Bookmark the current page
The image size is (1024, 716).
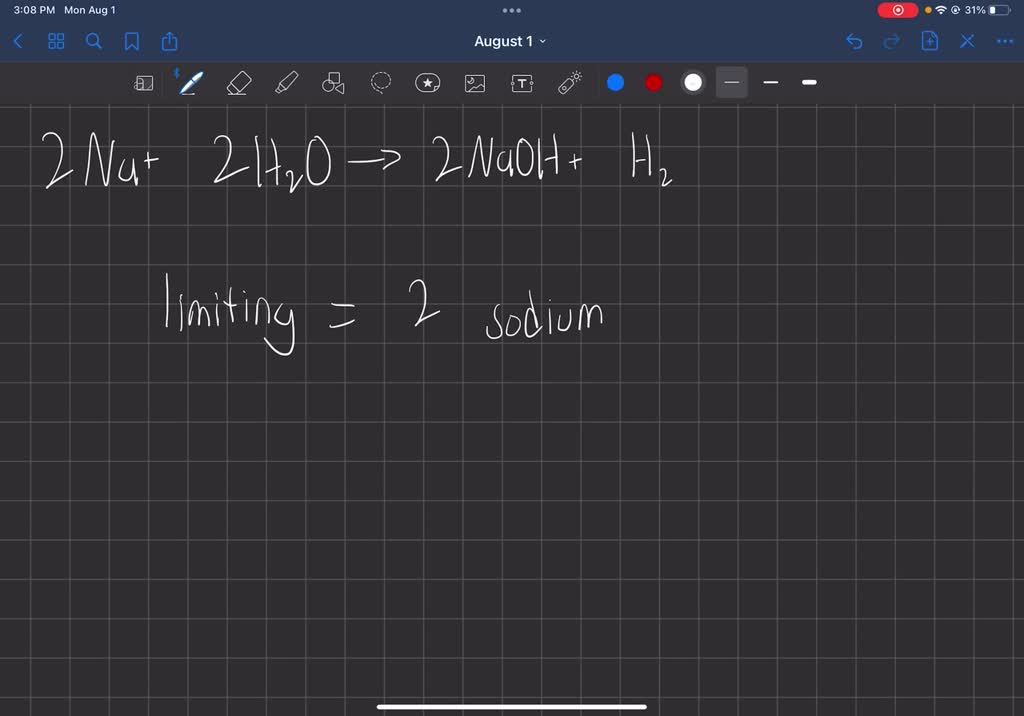click(131, 41)
